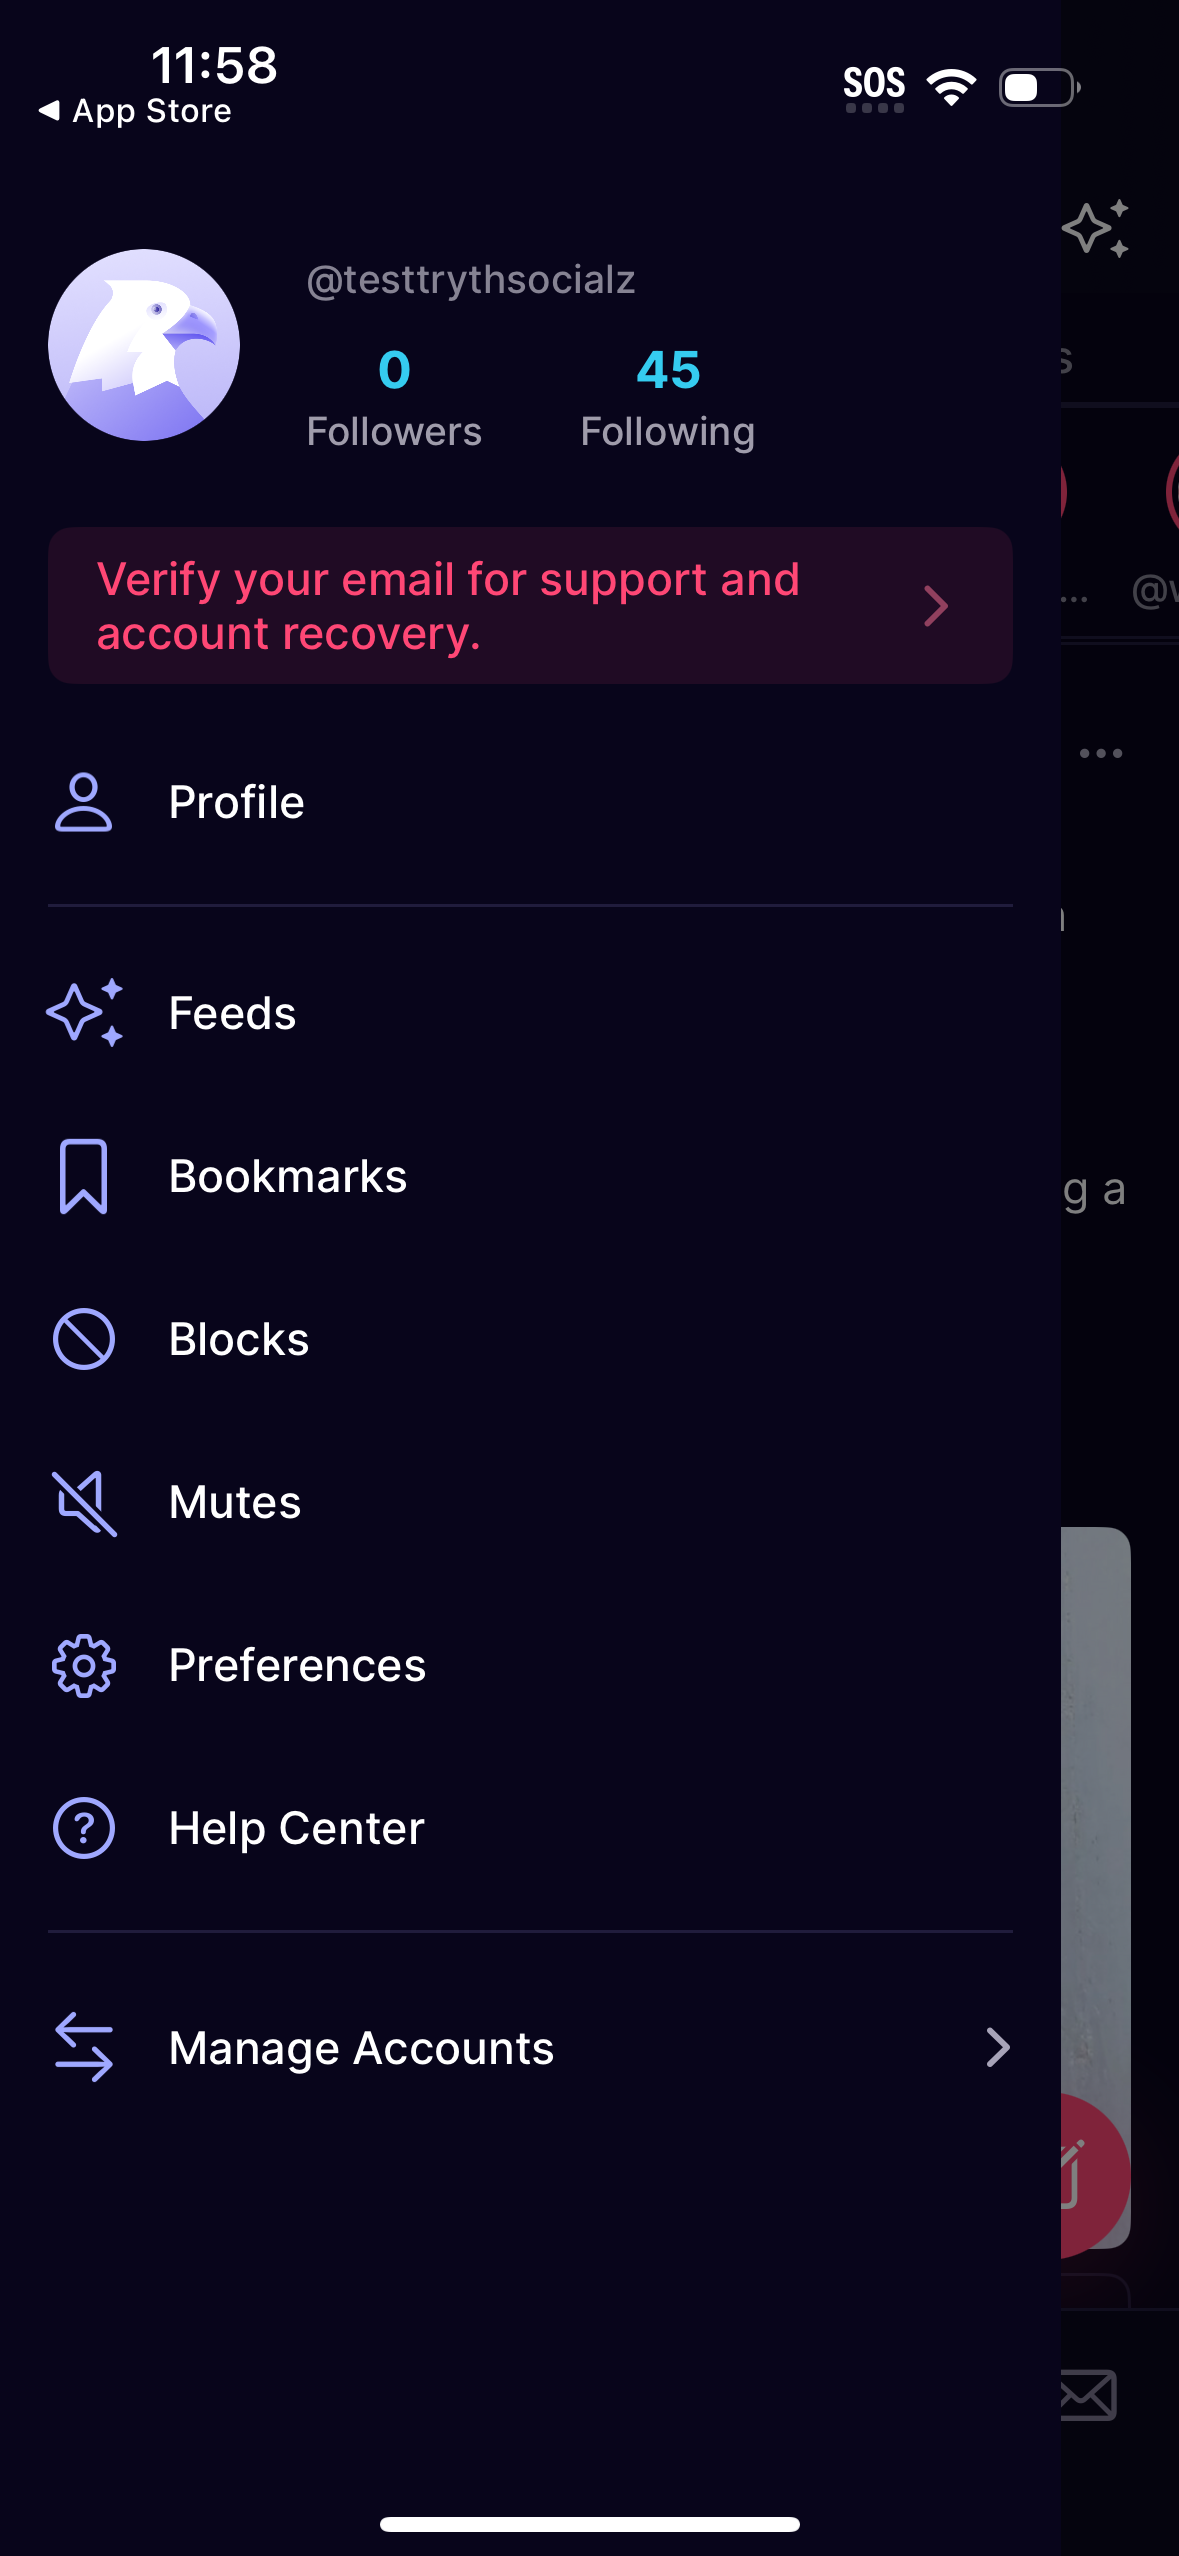Select the Bookmarks menu item
The height and width of the screenshot is (2556, 1179).
click(288, 1176)
